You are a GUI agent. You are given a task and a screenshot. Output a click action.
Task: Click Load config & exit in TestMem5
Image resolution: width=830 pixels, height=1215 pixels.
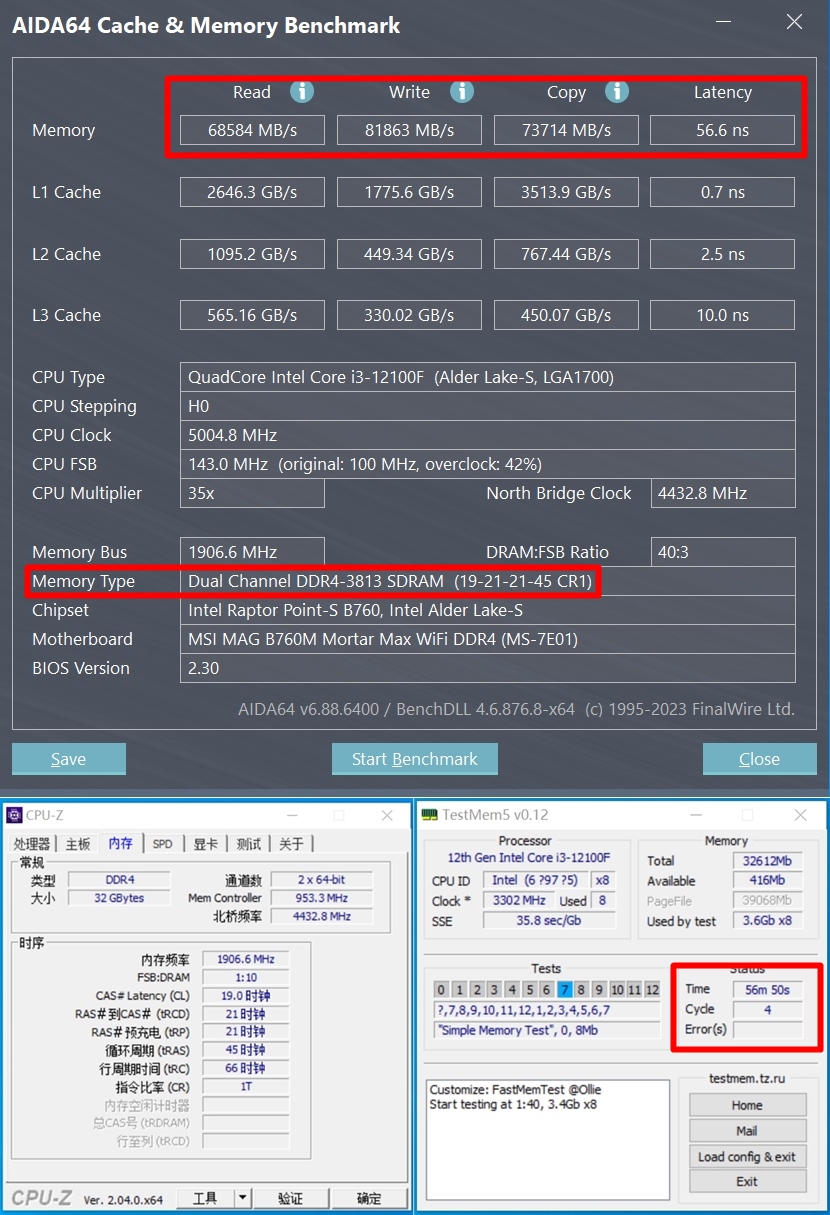(x=747, y=1157)
